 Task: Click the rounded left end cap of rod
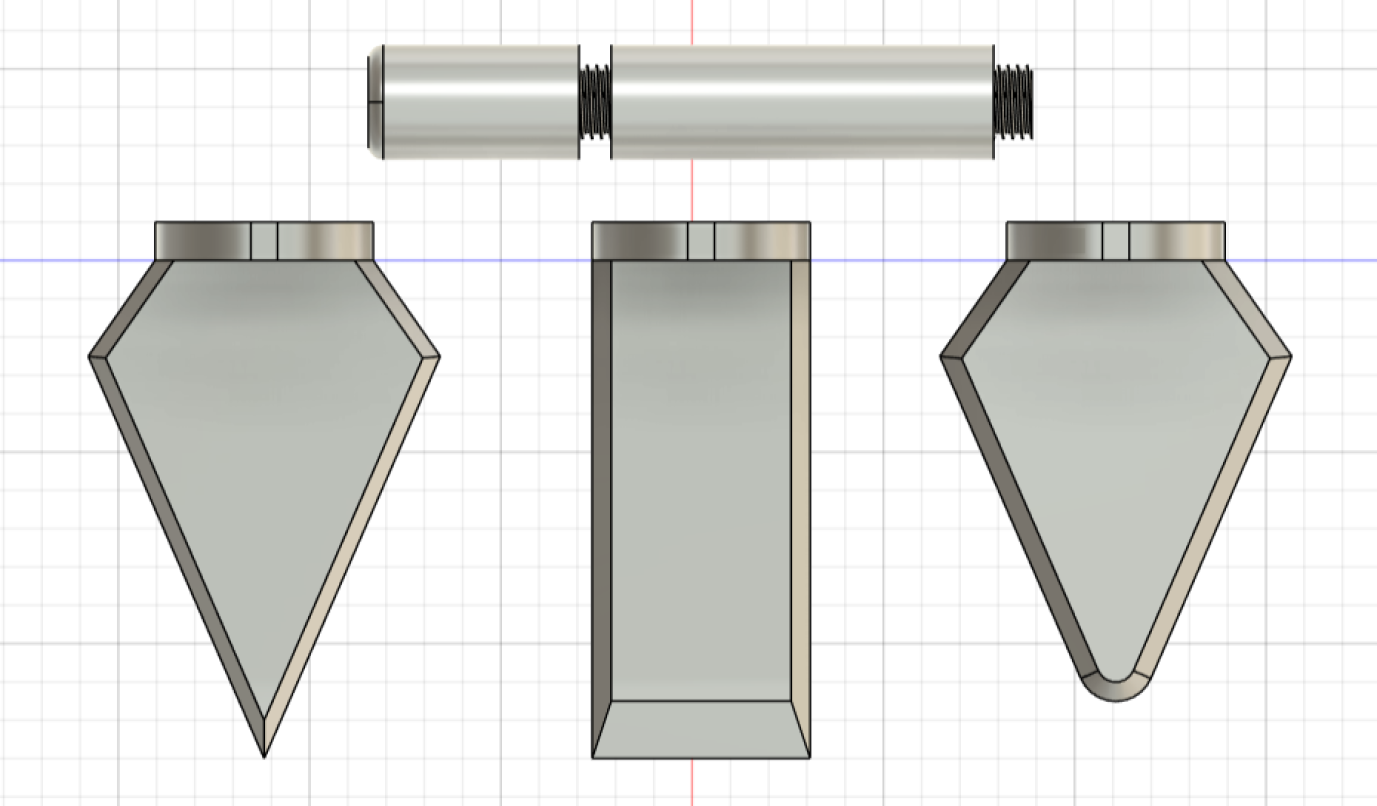point(375,102)
